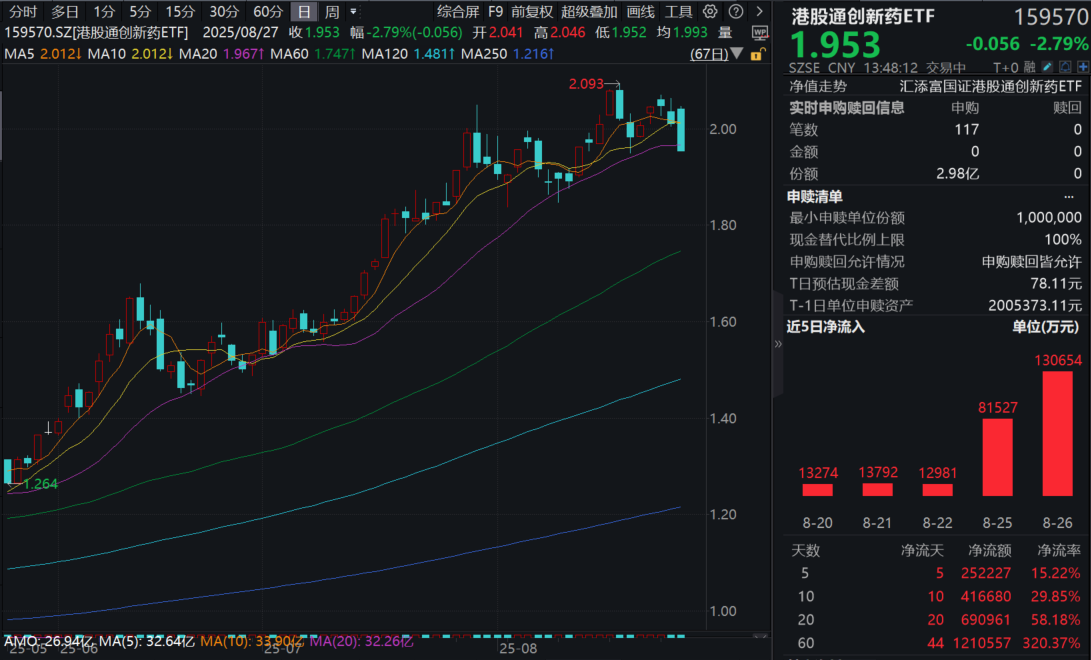This screenshot has width=1091, height=660.
Task: Open the (67日) dropdown arrow
Action: [x=736, y=54]
